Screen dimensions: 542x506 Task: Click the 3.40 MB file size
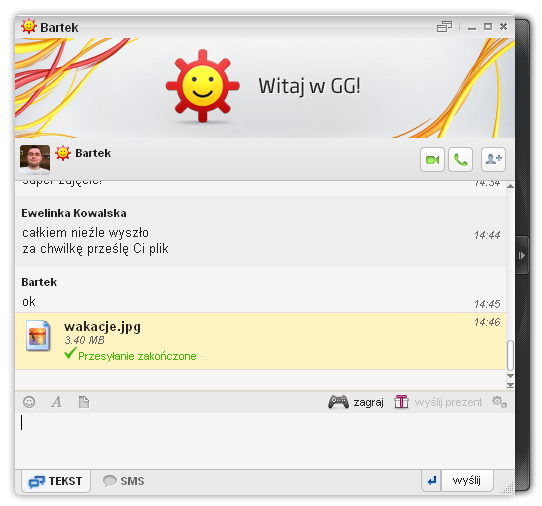point(84,340)
